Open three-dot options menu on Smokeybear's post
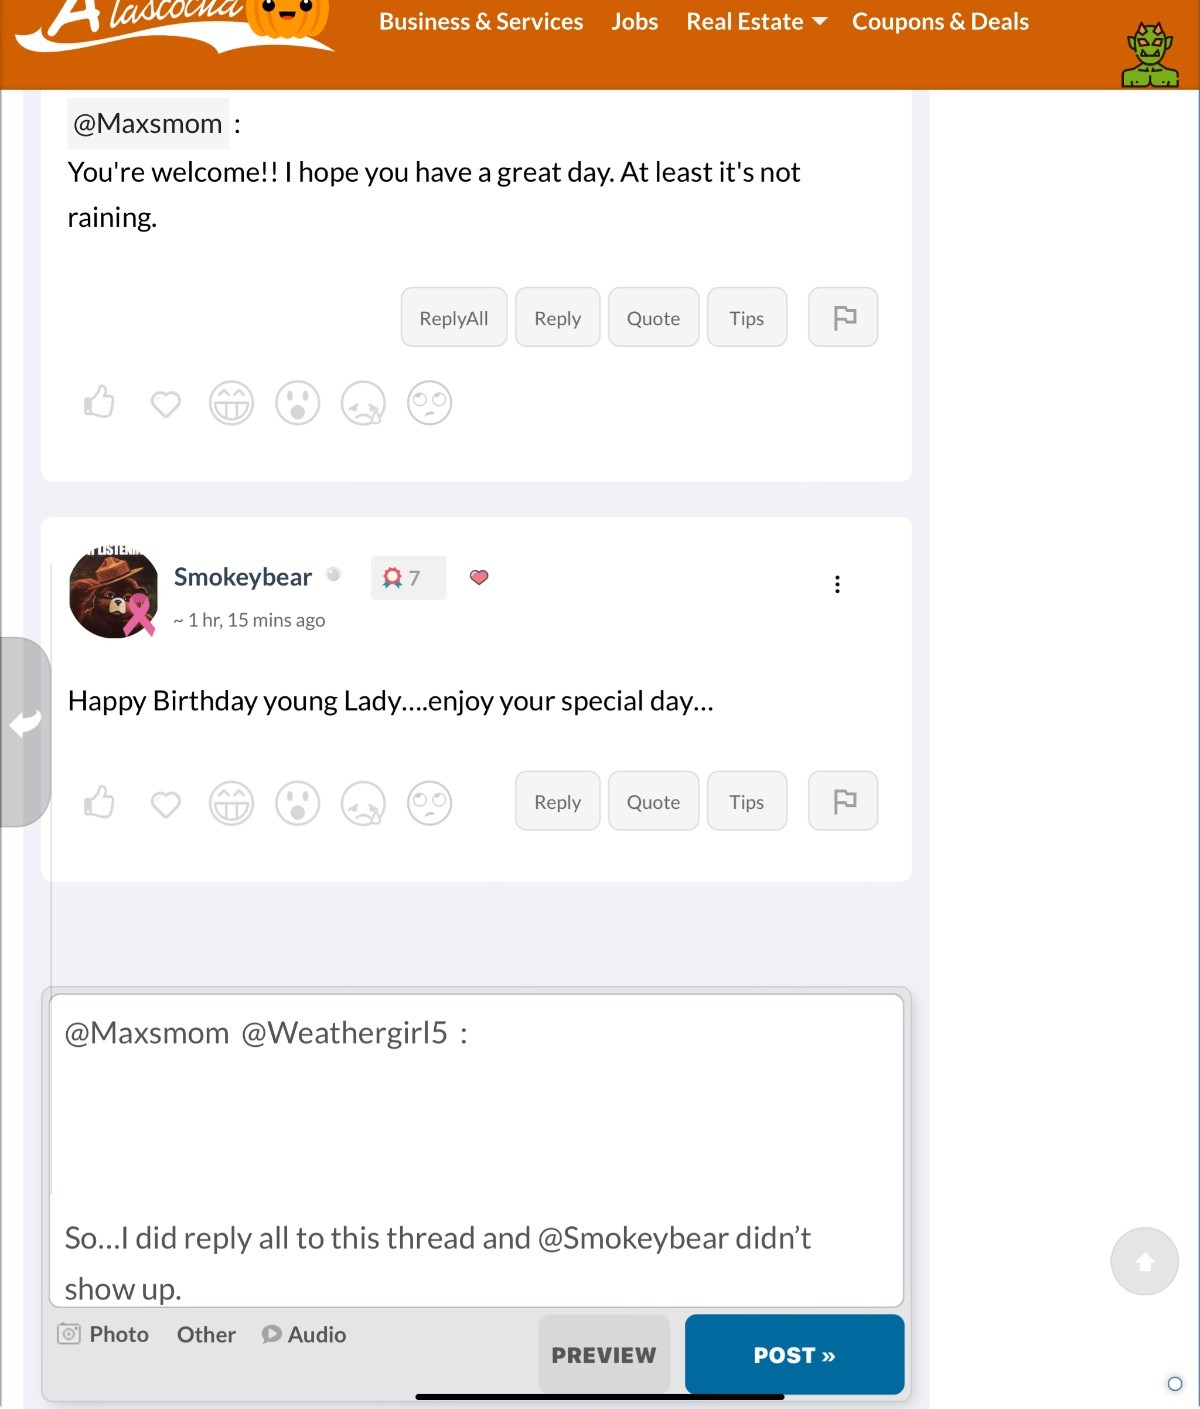This screenshot has height=1409, width=1200. point(837,584)
